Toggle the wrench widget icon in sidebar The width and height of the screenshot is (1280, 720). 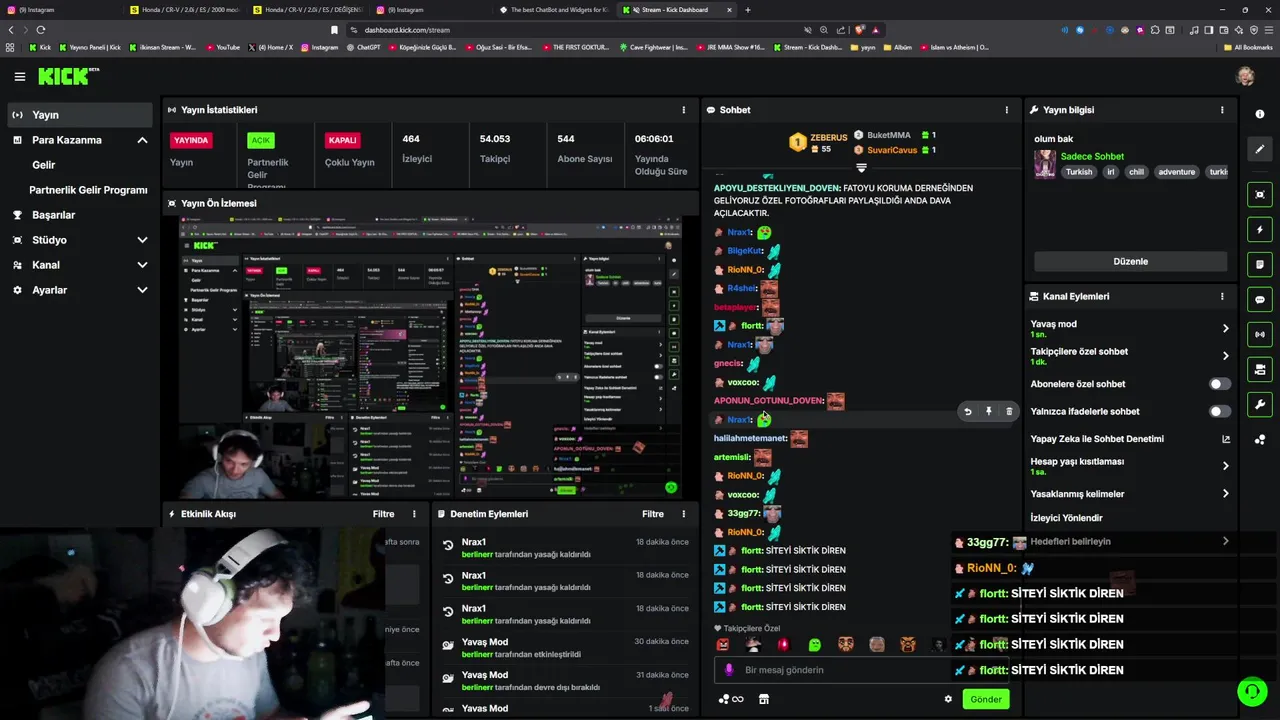click(x=1260, y=405)
